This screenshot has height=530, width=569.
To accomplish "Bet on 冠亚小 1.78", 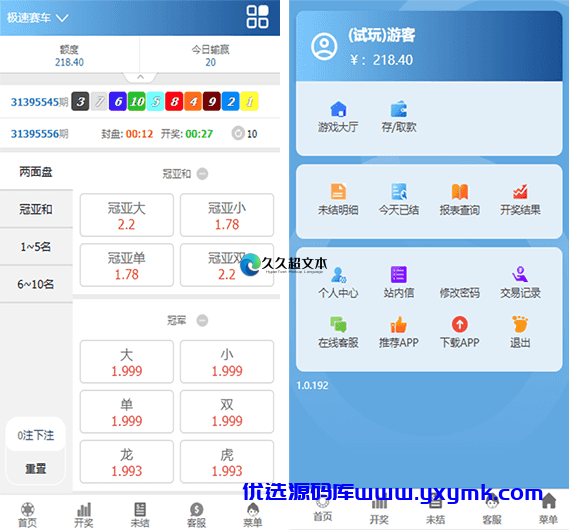I will coord(227,215).
